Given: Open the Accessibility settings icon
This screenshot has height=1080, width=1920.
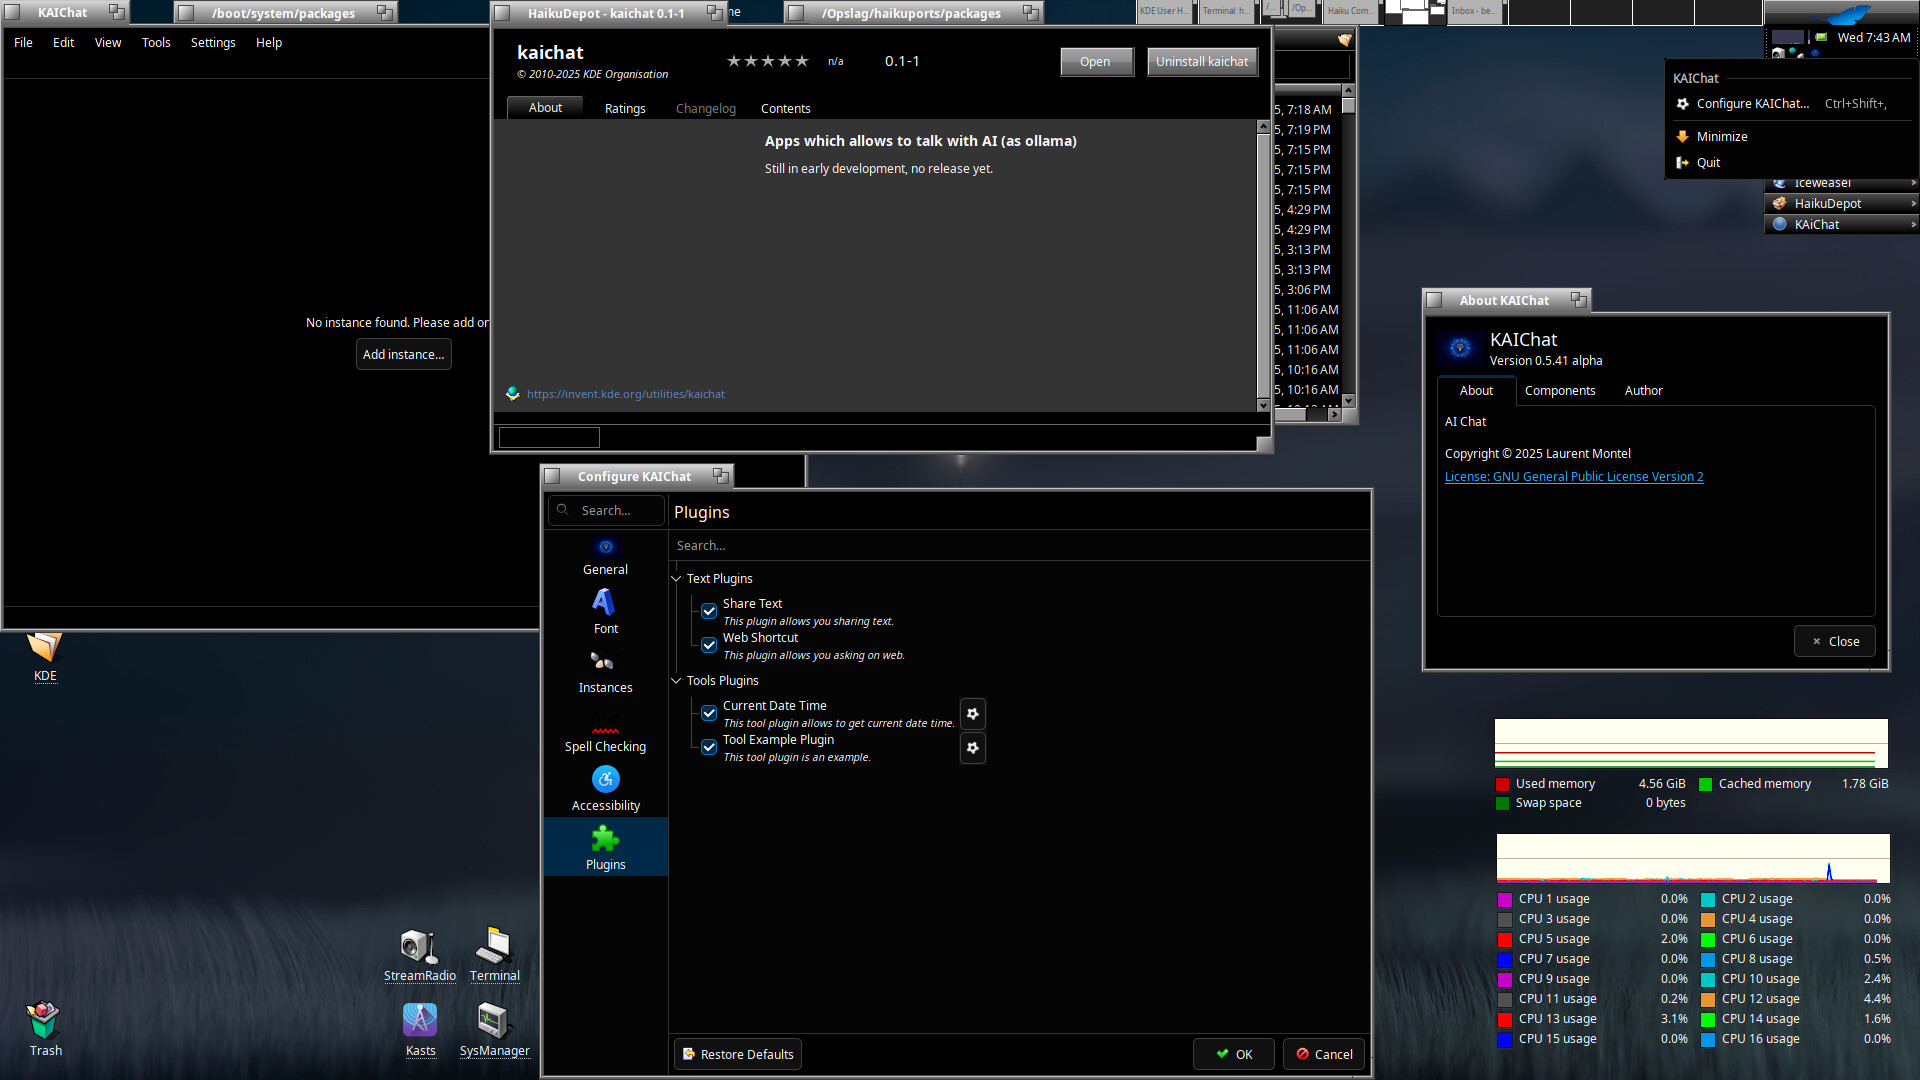Looking at the screenshot, I should pos(605,780).
